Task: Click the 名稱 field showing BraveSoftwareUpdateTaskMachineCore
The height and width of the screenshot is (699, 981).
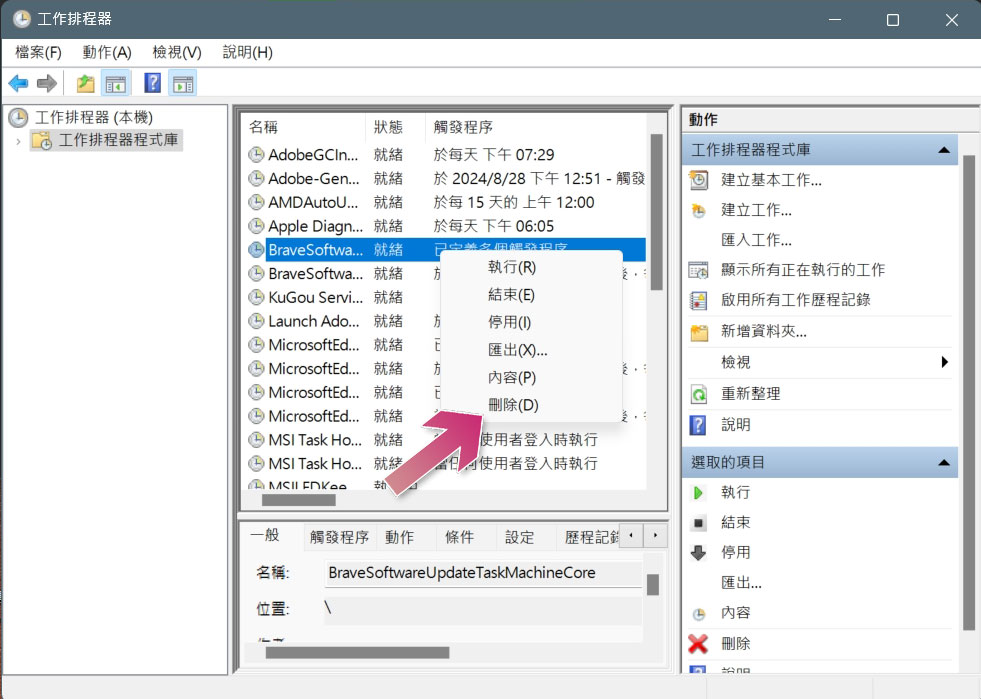Action: click(x=483, y=573)
